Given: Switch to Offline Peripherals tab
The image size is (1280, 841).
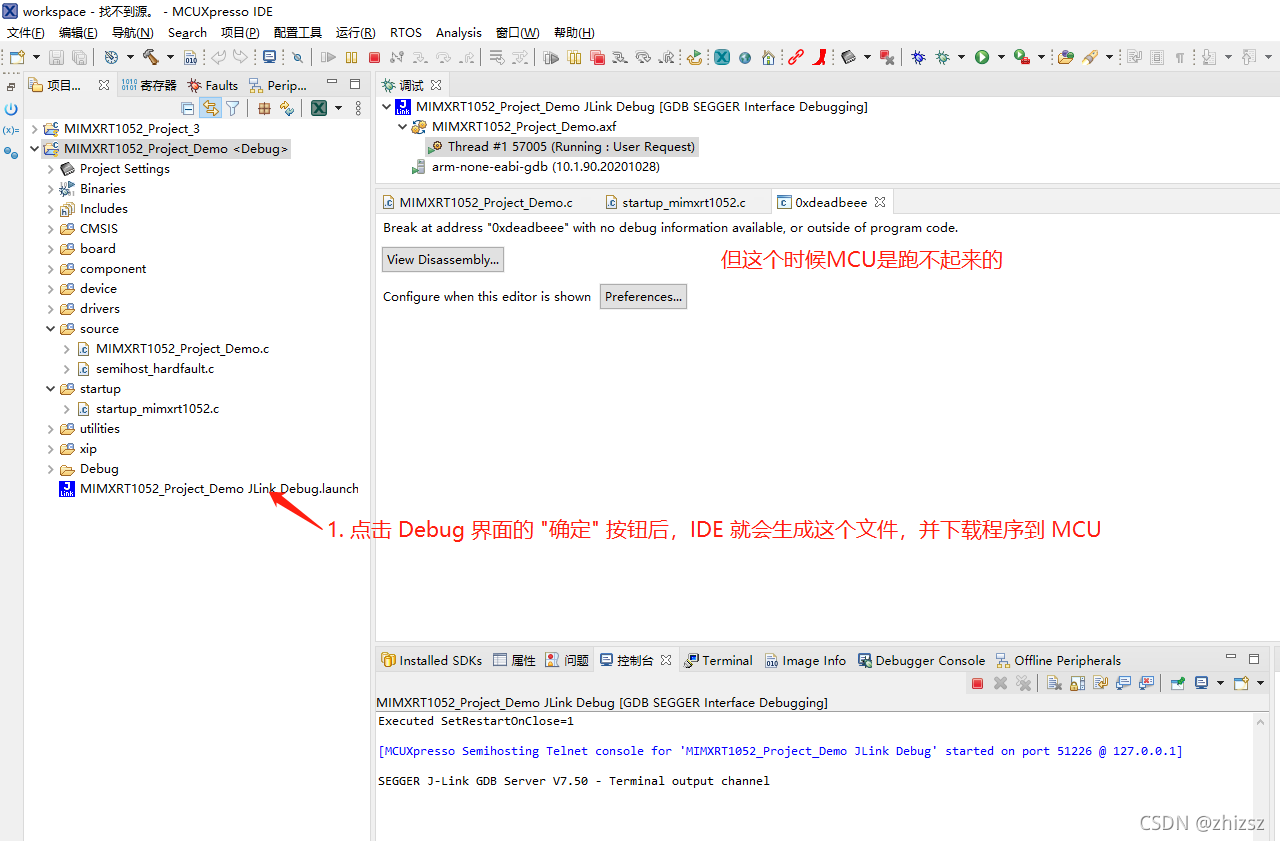Looking at the screenshot, I should pyautogui.click(x=1058, y=661).
